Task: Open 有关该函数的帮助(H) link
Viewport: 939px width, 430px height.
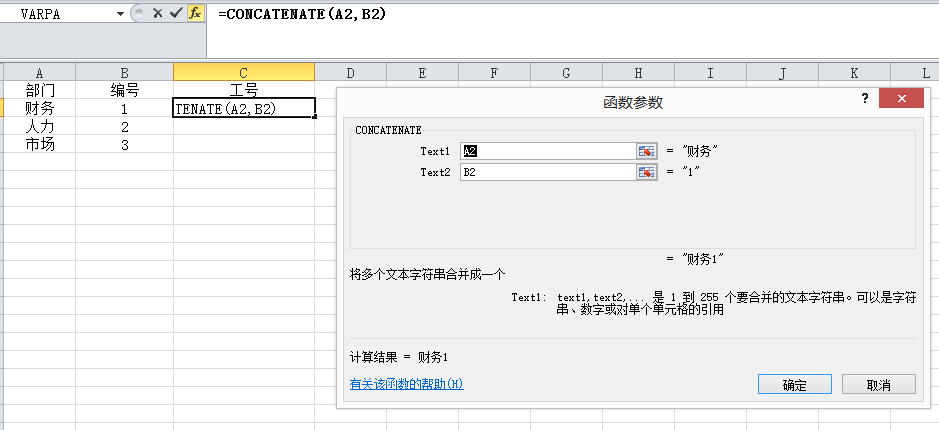Action: [407, 384]
